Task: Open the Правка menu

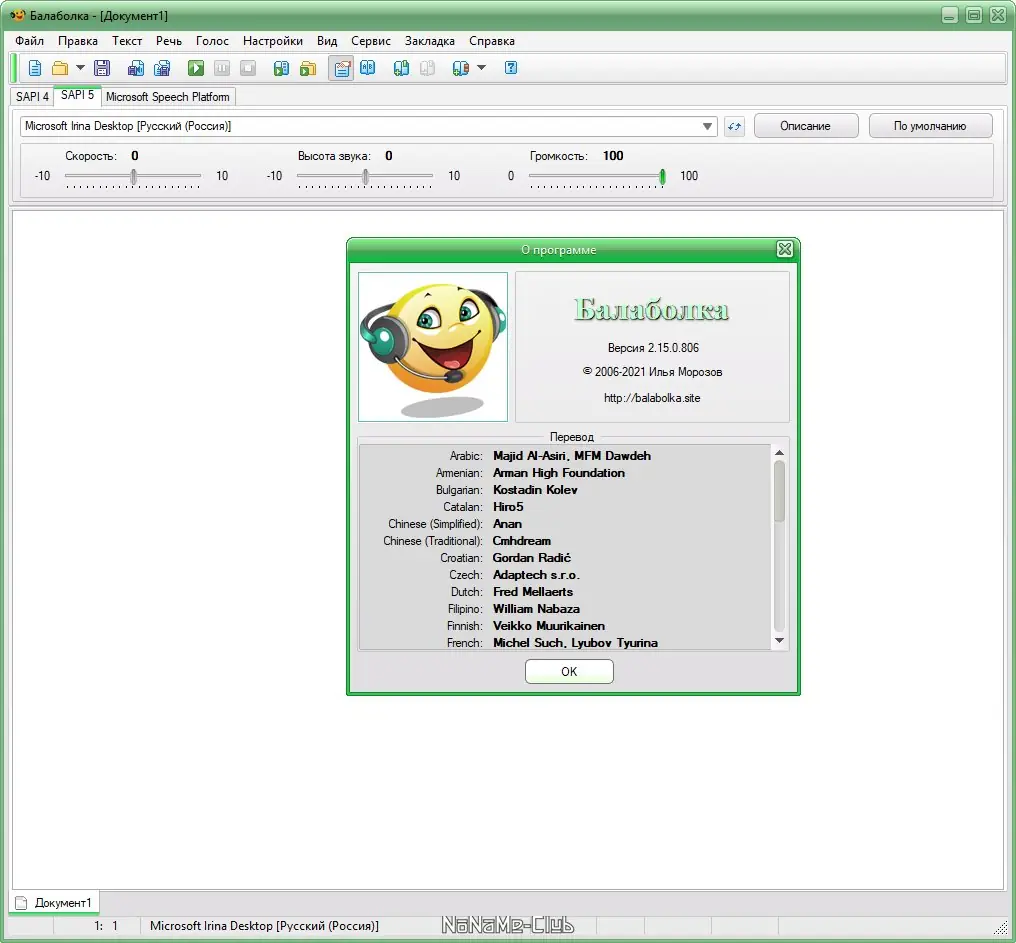Action: (78, 41)
